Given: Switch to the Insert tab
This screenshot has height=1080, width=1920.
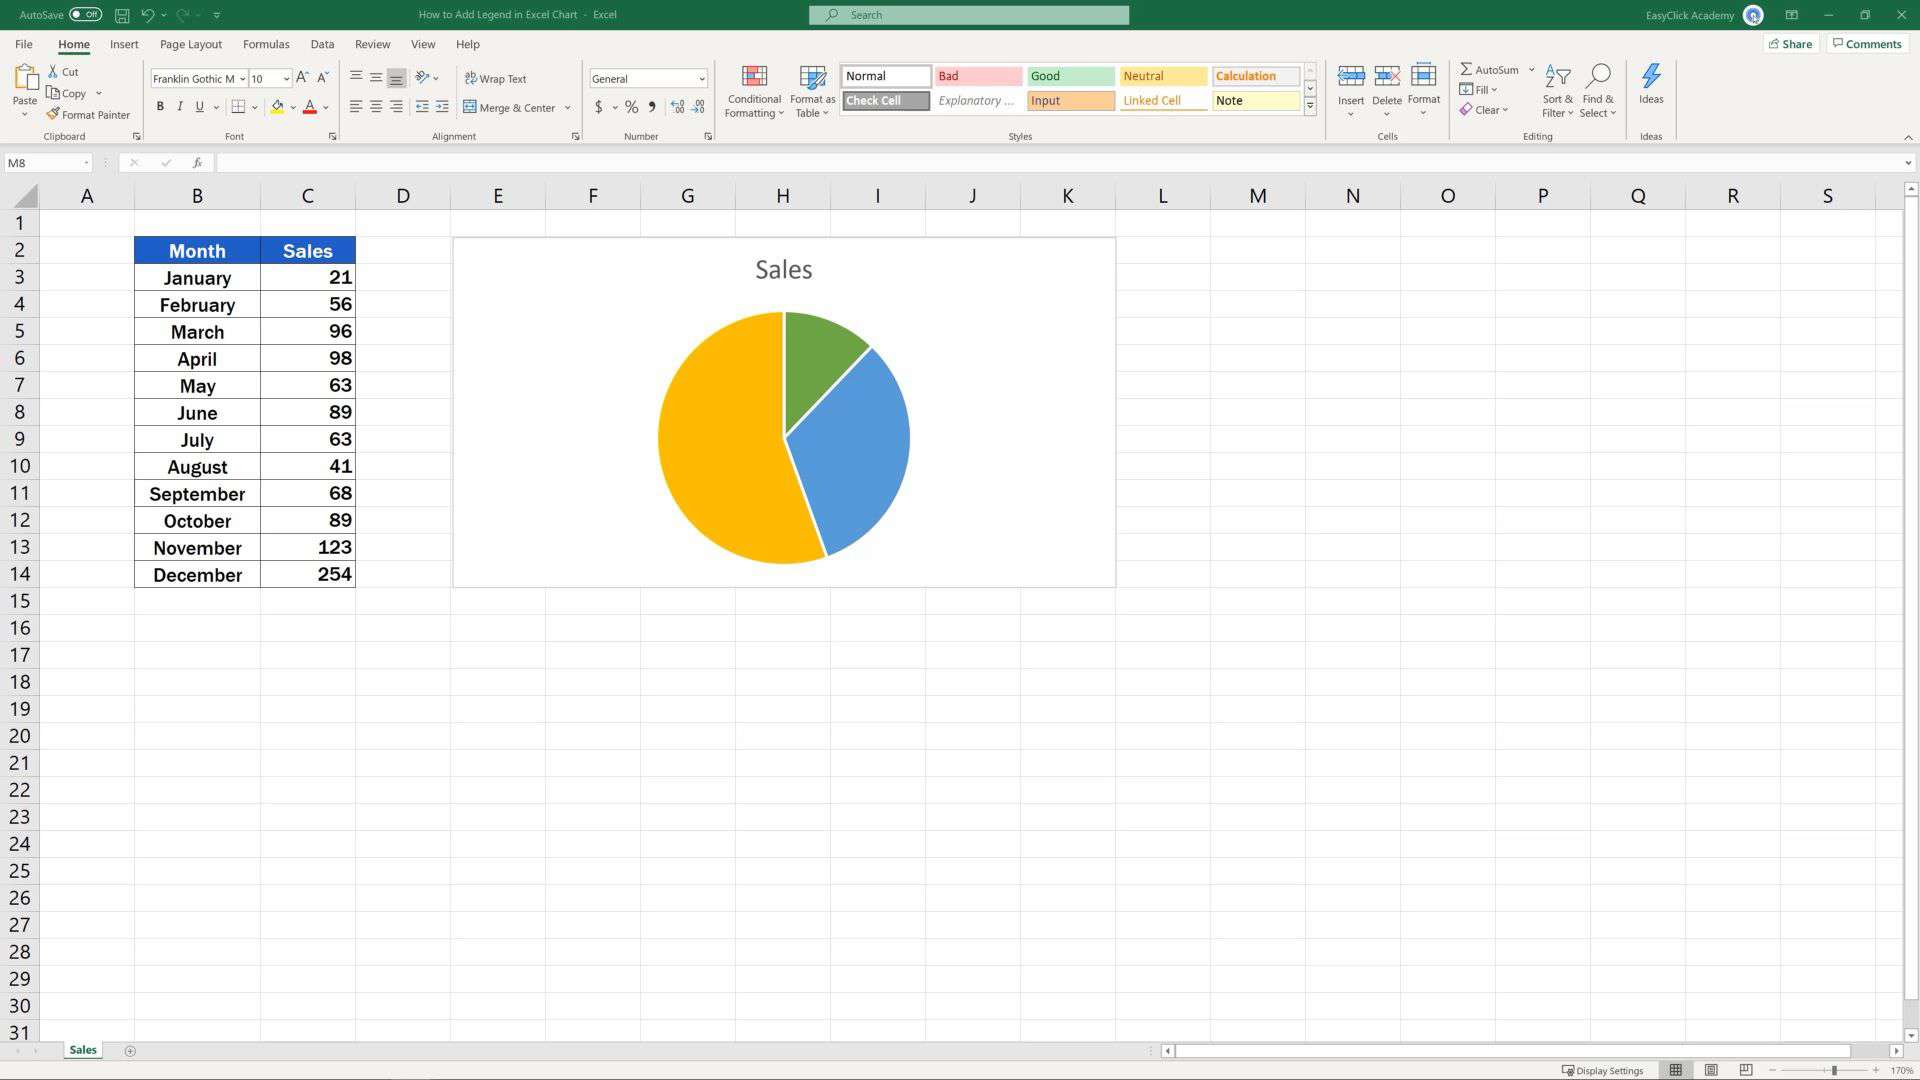Looking at the screenshot, I should [124, 44].
